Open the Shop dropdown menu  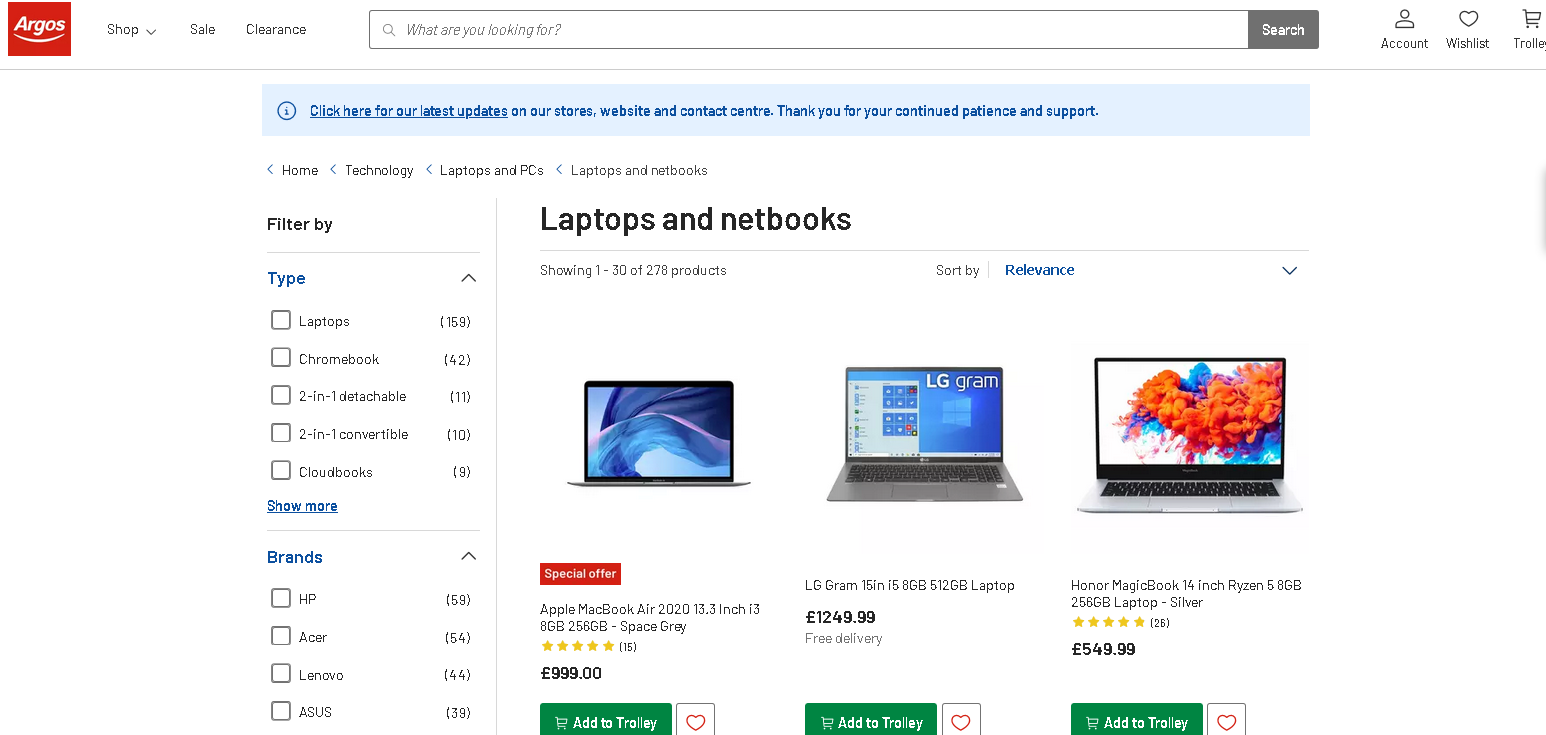[x=131, y=30]
